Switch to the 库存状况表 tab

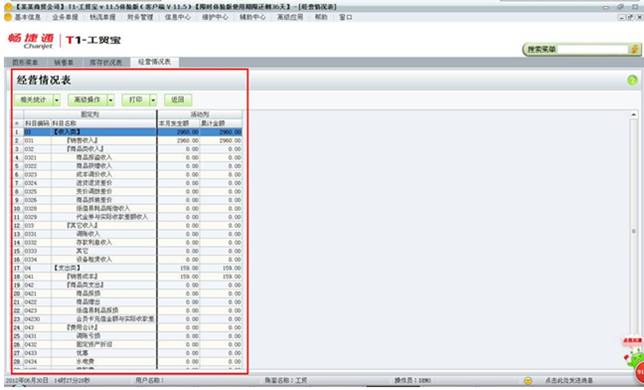click(106, 62)
